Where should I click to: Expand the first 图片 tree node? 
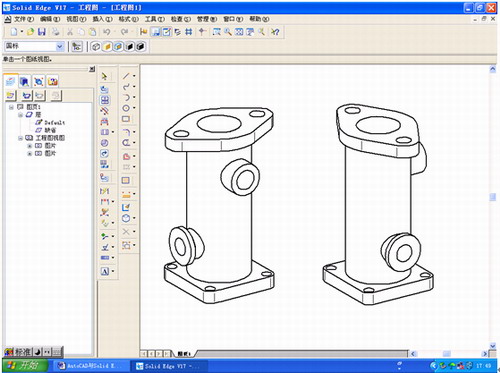point(30,146)
